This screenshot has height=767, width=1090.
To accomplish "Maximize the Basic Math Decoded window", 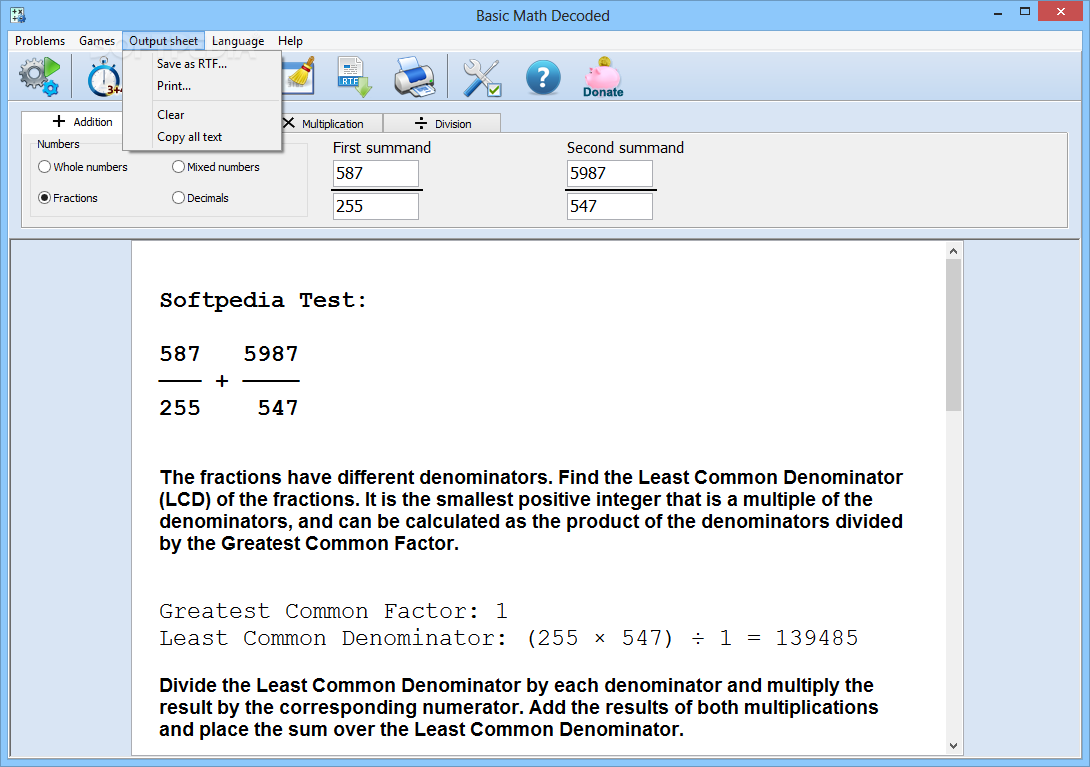I will coord(1025,12).
